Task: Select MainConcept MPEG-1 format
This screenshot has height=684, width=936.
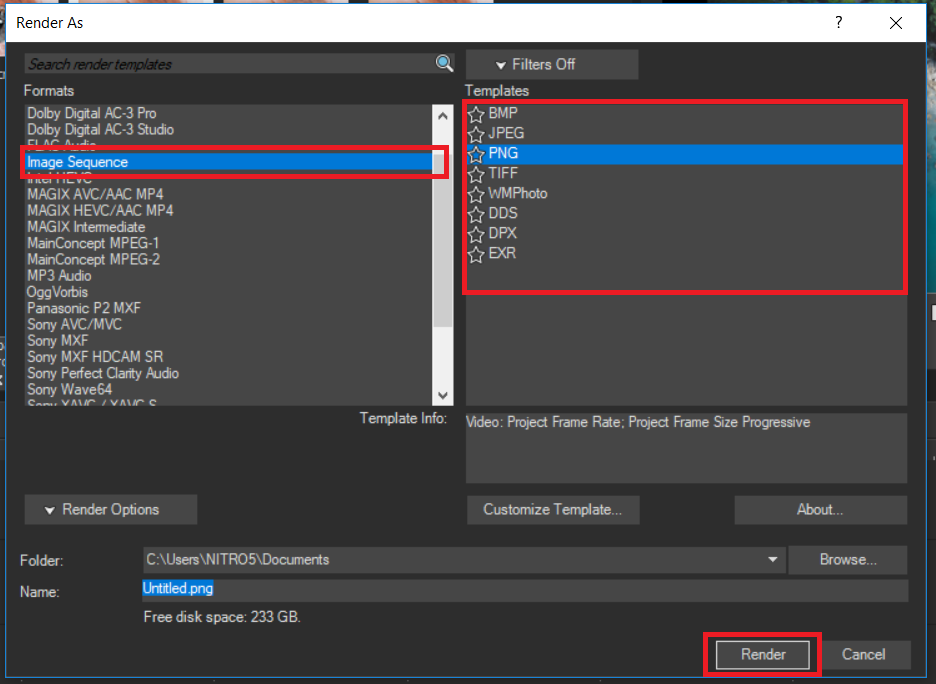Action: [x=229, y=244]
